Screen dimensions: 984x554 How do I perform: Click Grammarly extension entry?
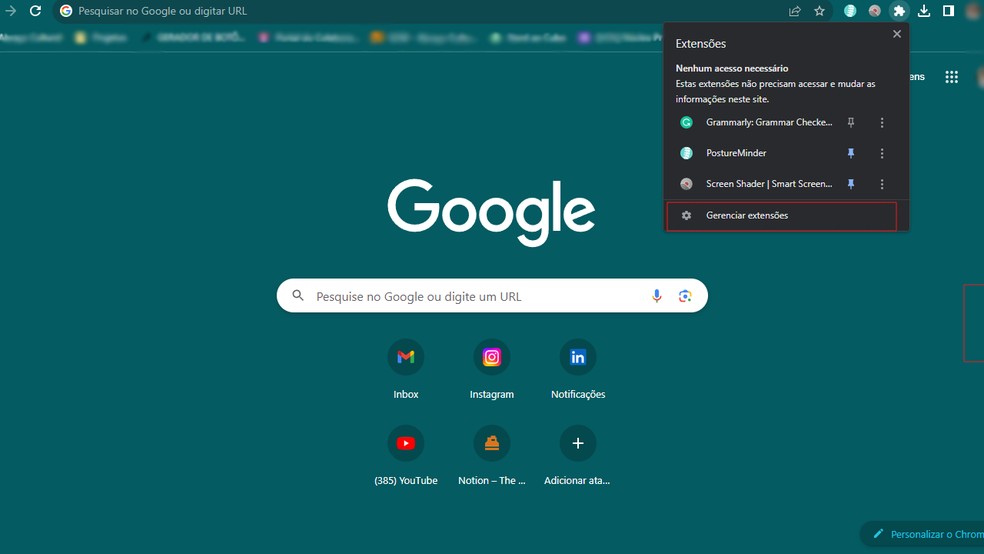click(756, 122)
